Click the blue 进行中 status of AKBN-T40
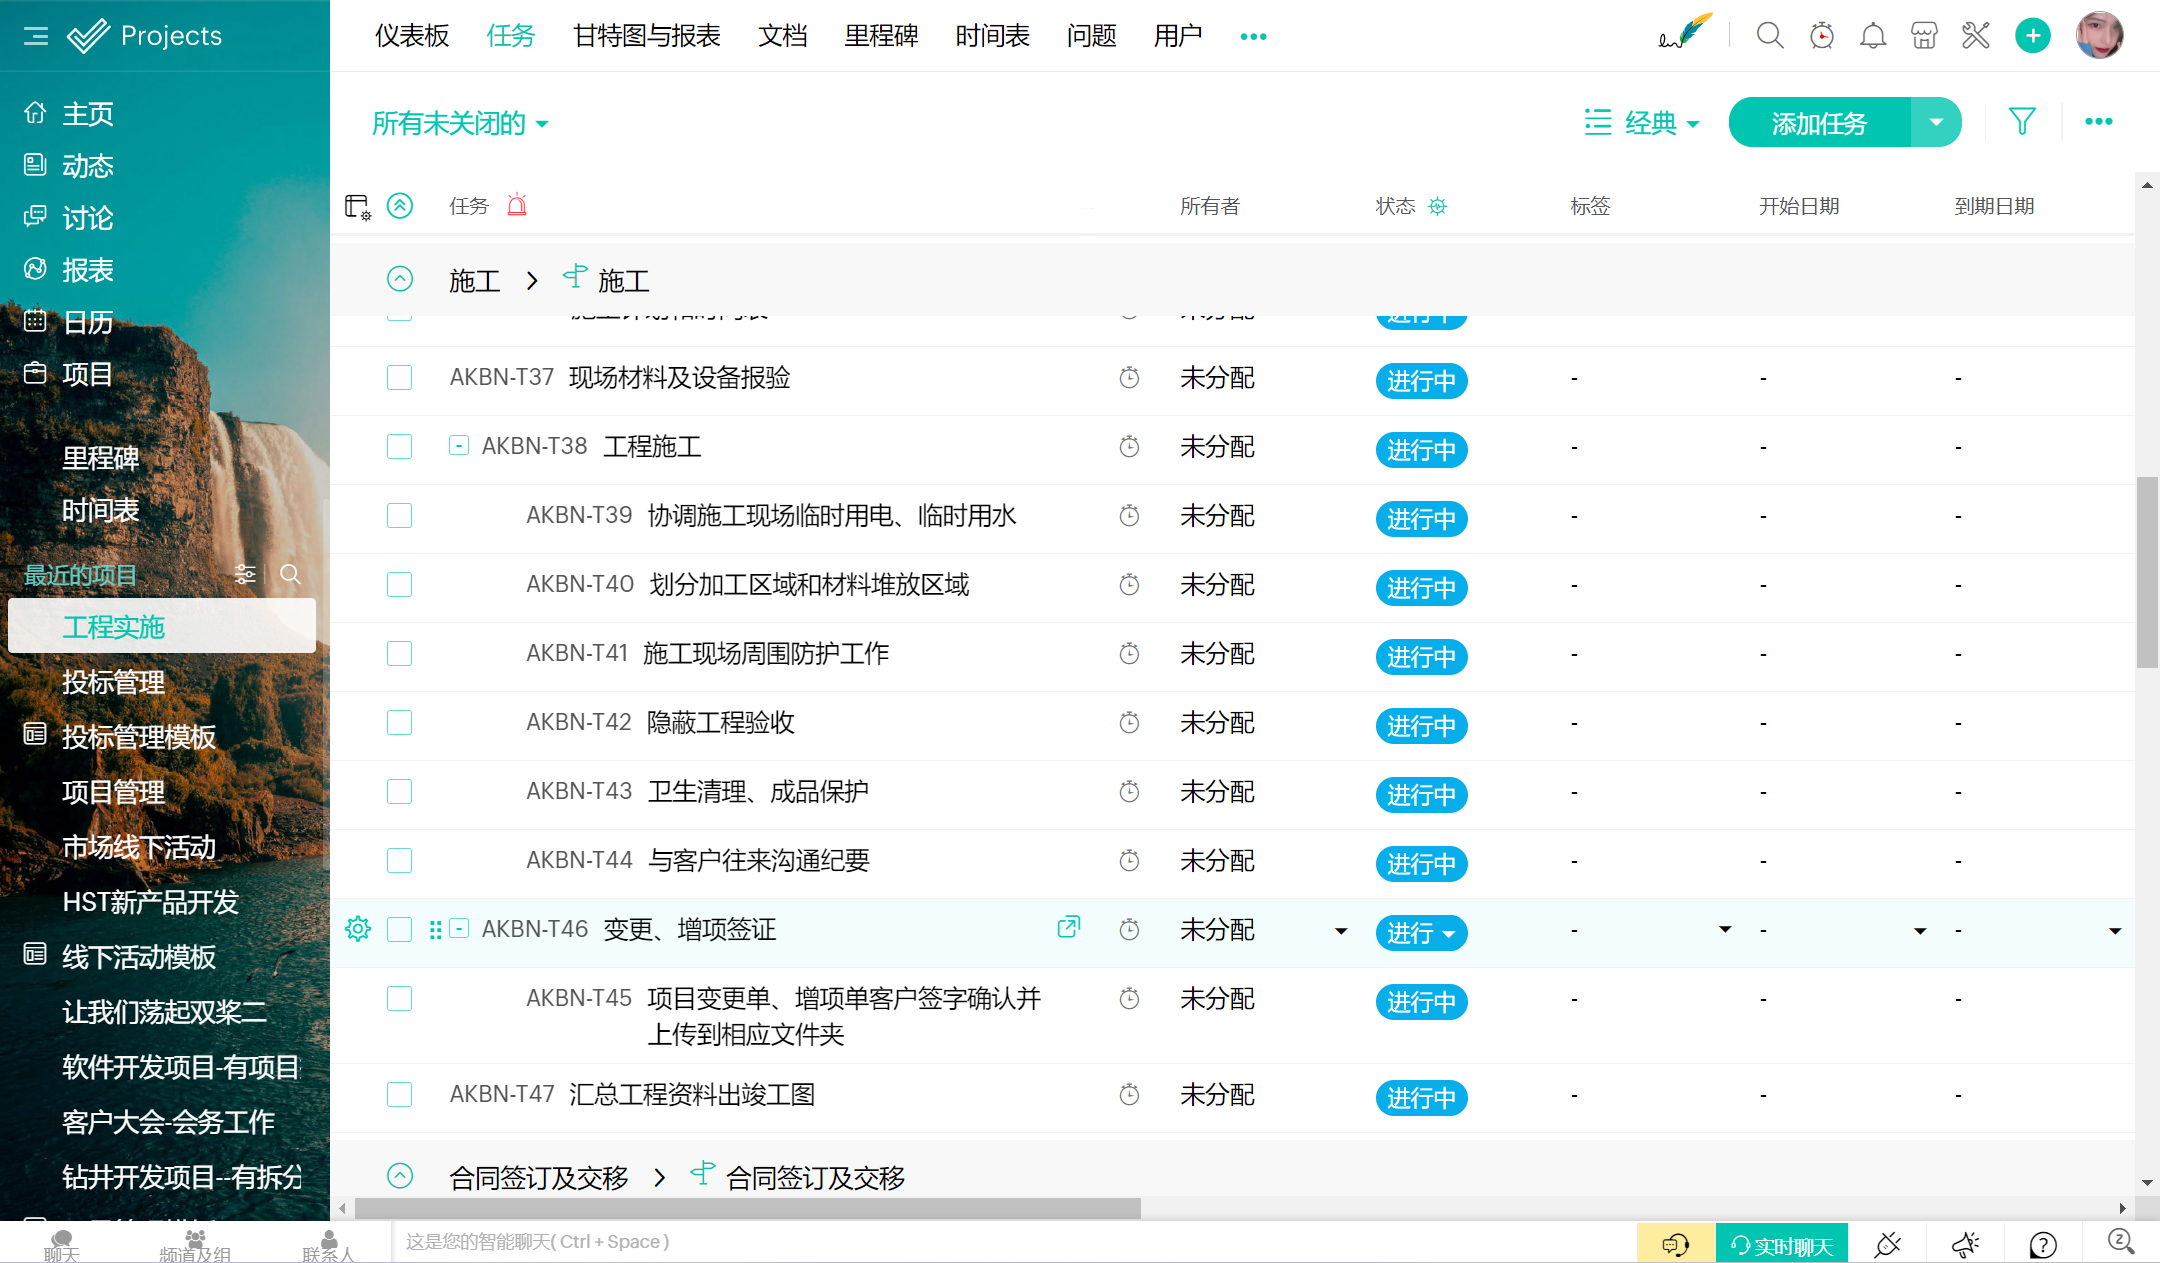 click(1420, 588)
